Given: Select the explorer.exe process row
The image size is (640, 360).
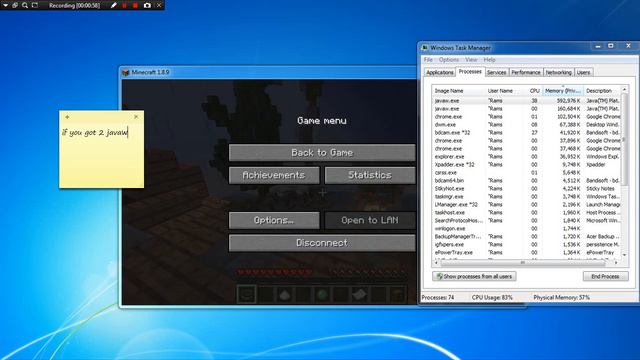Looking at the screenshot, I should pos(527,156).
